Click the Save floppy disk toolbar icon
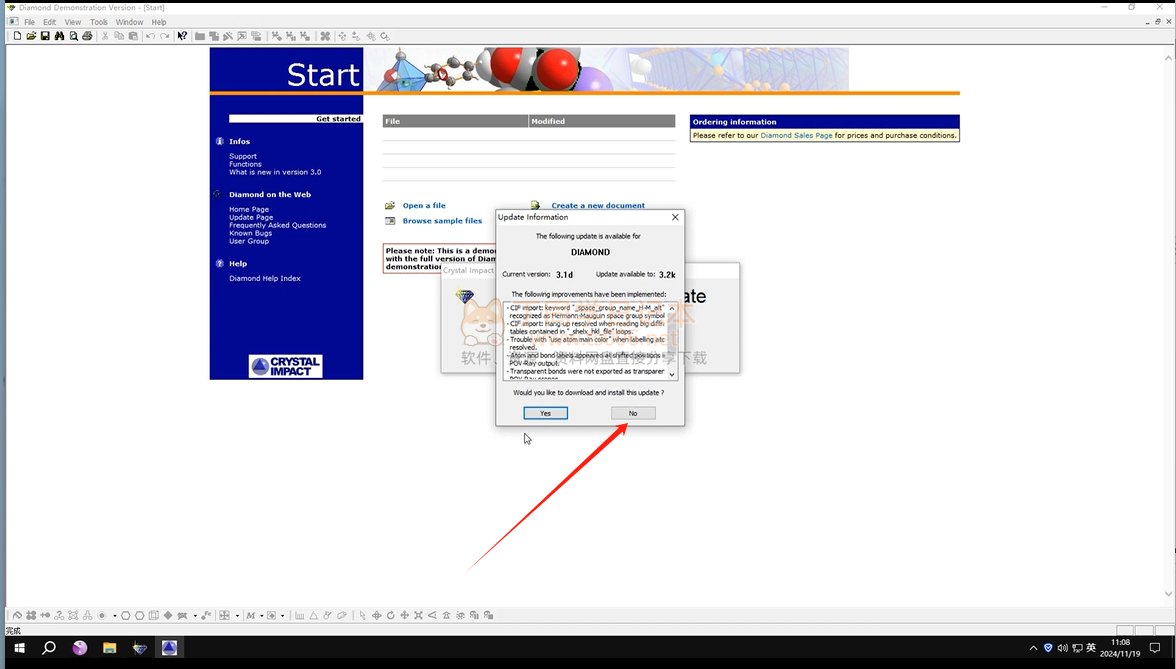This screenshot has width=1176, height=669. click(45, 36)
